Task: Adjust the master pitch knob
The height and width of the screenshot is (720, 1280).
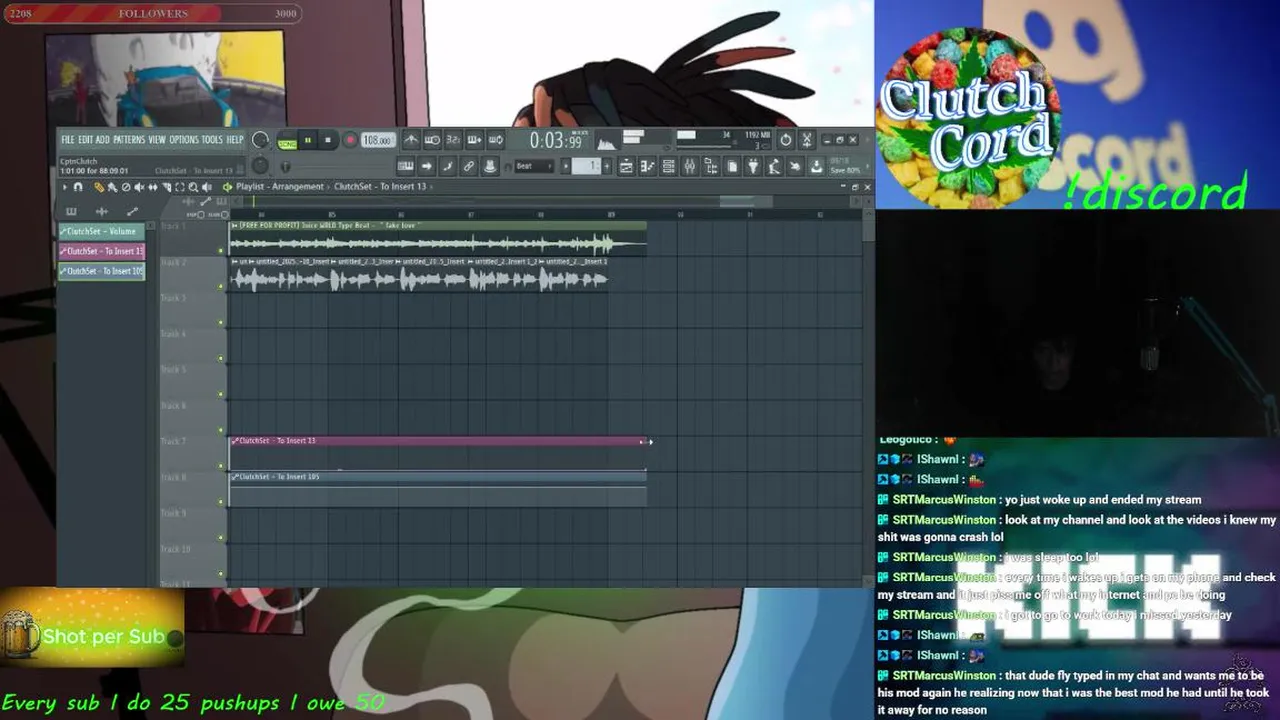Action: click(260, 165)
